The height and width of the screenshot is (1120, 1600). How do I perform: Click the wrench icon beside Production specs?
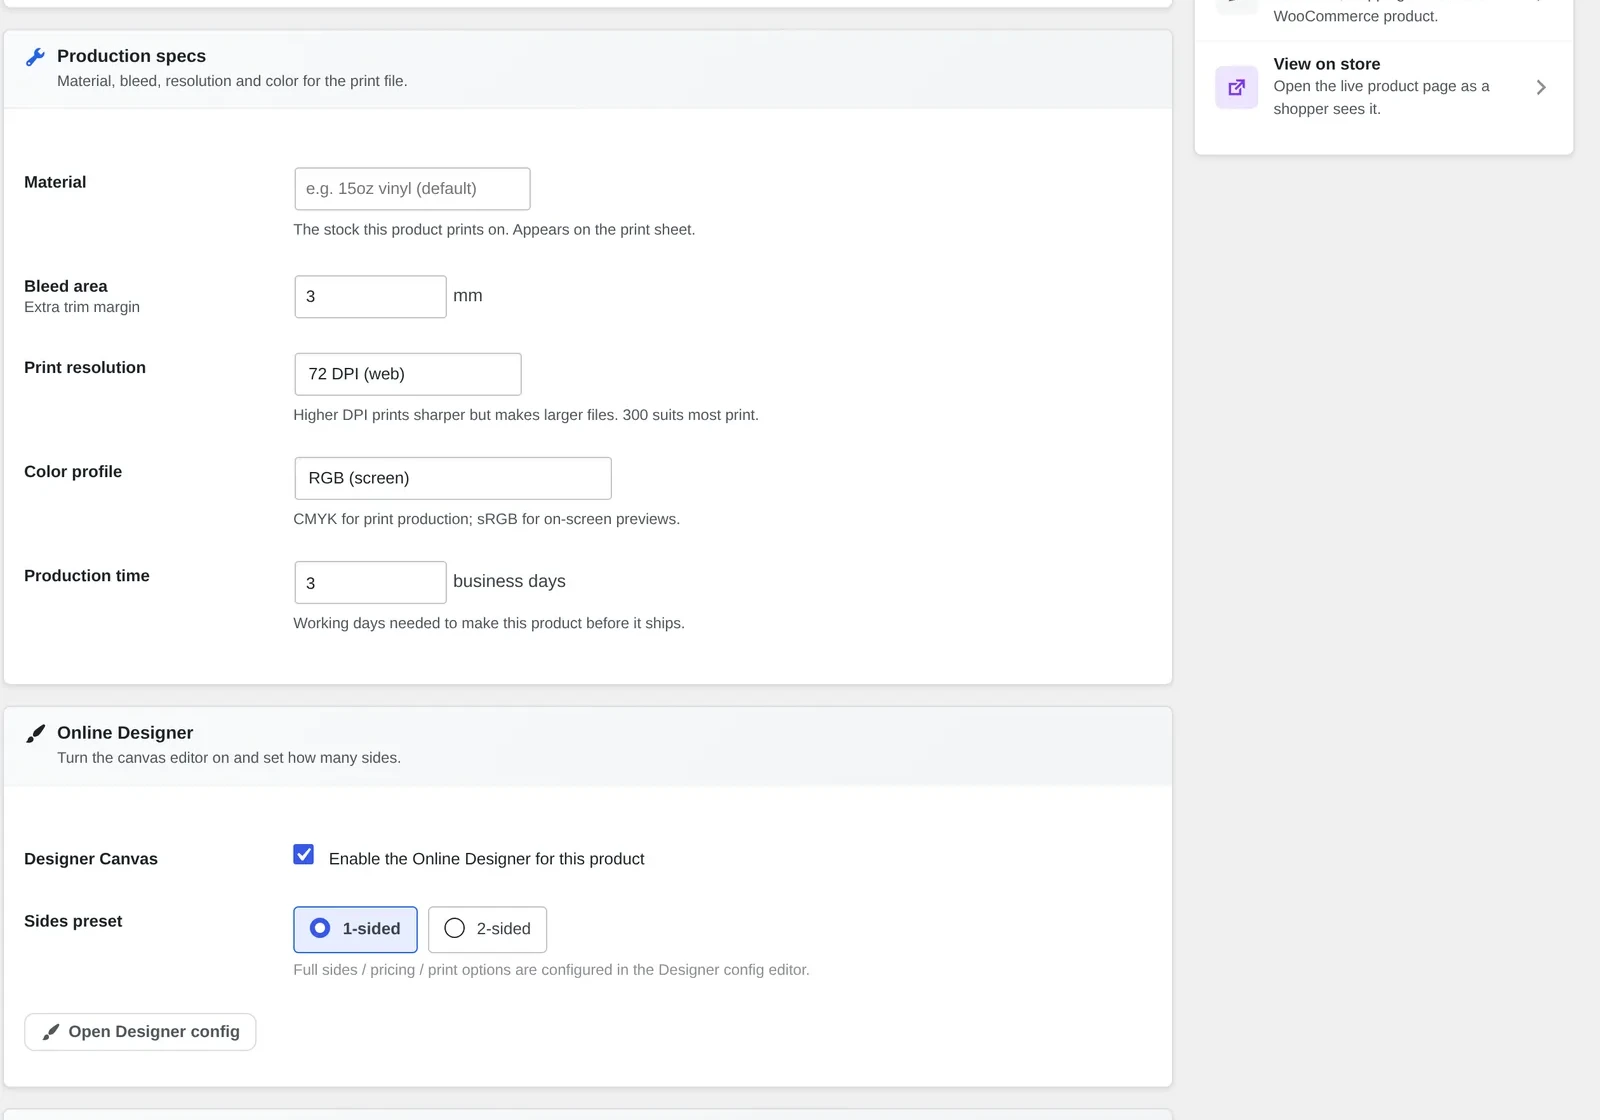(x=35, y=57)
